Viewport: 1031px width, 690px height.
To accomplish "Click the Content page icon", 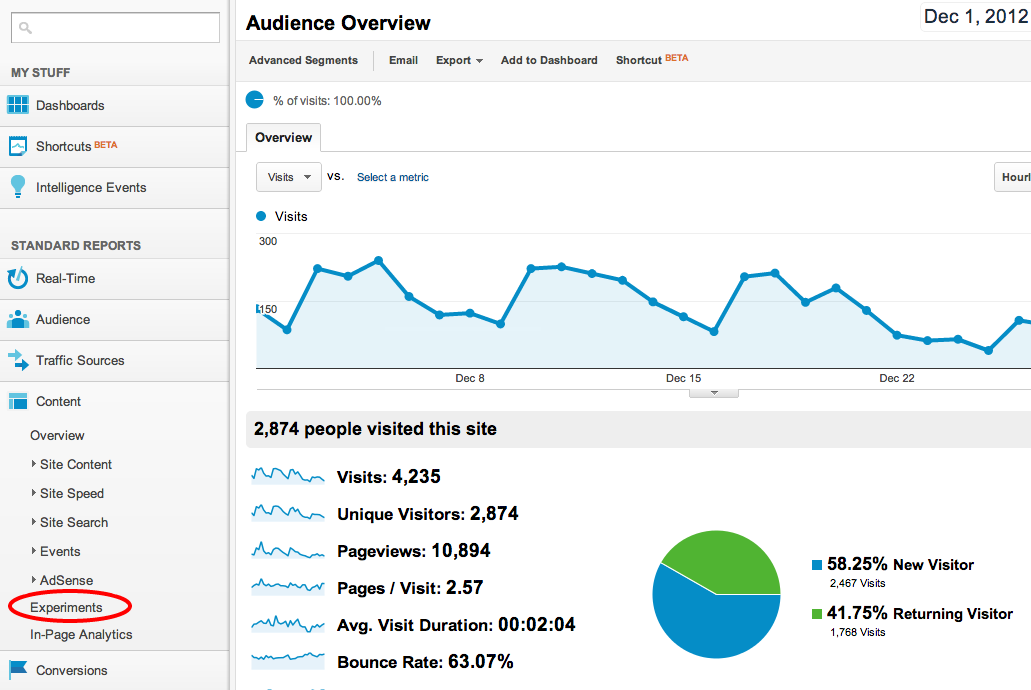I will click(x=18, y=401).
